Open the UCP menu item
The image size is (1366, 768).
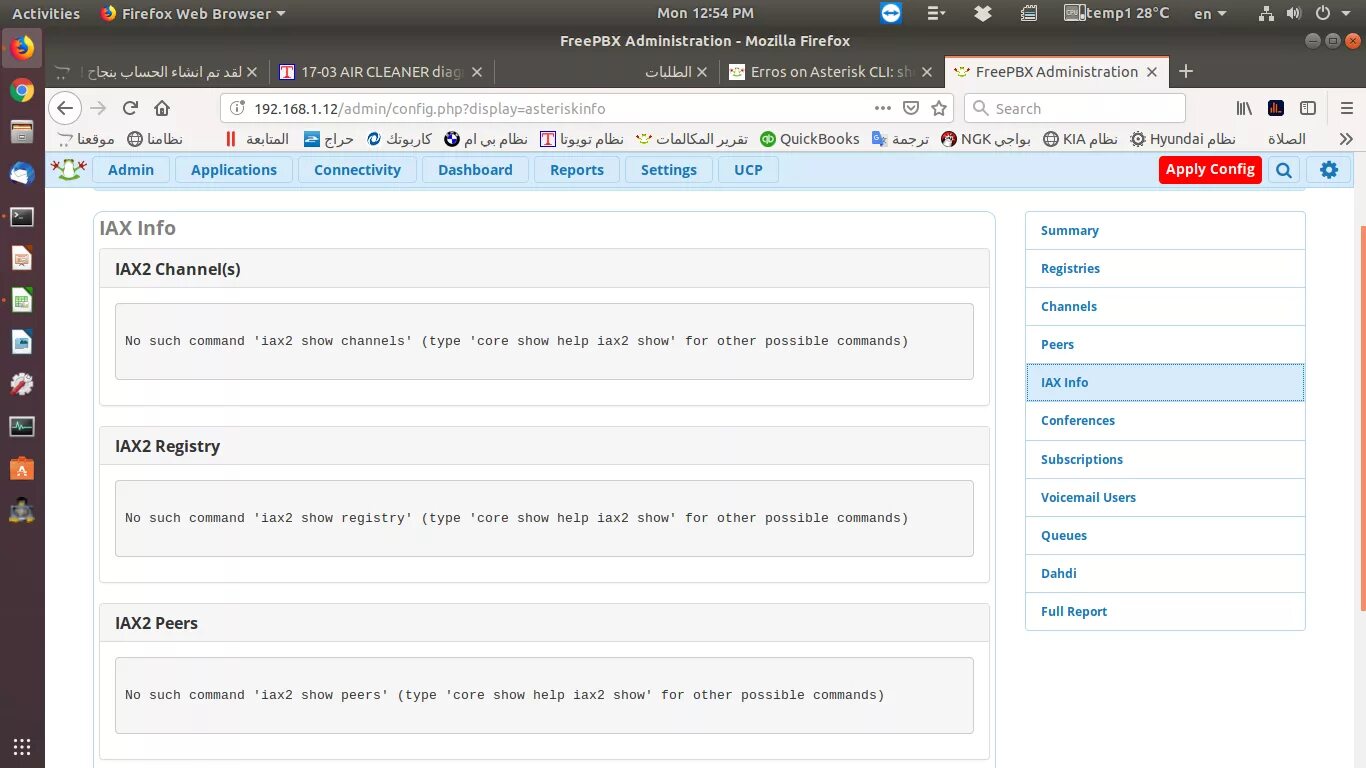(x=748, y=170)
